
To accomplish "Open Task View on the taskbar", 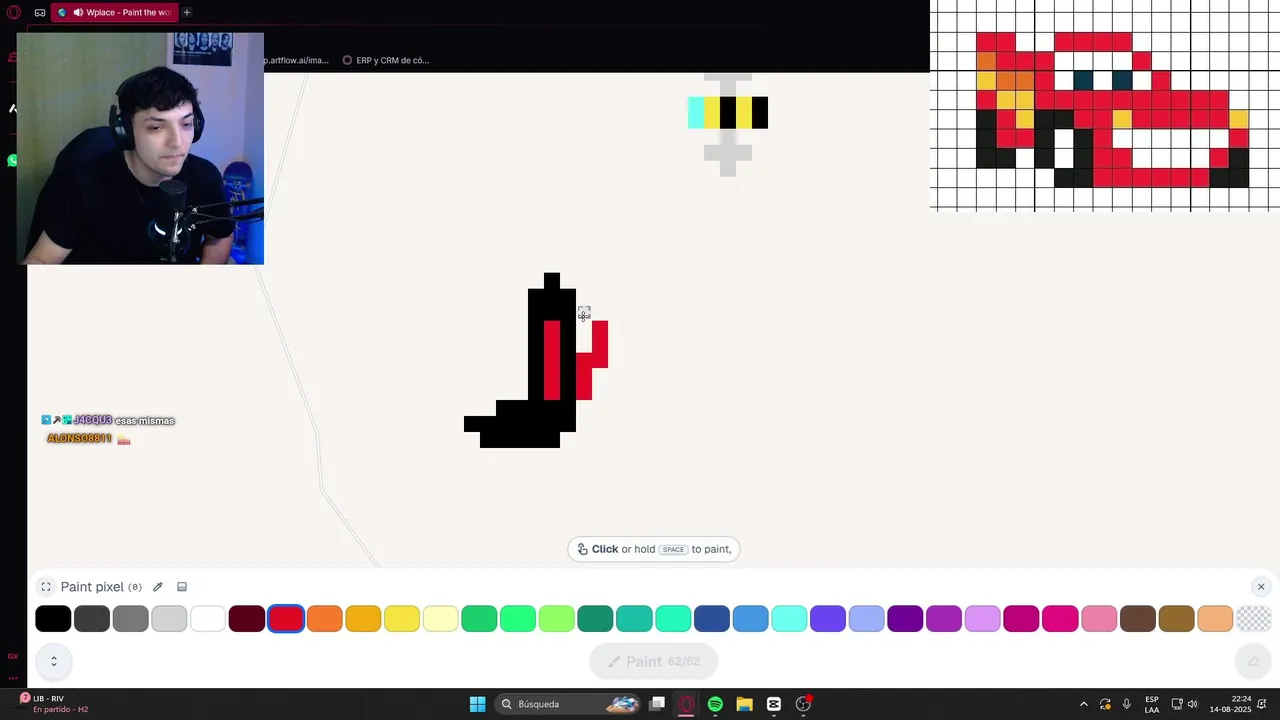I will pyautogui.click(x=657, y=704).
